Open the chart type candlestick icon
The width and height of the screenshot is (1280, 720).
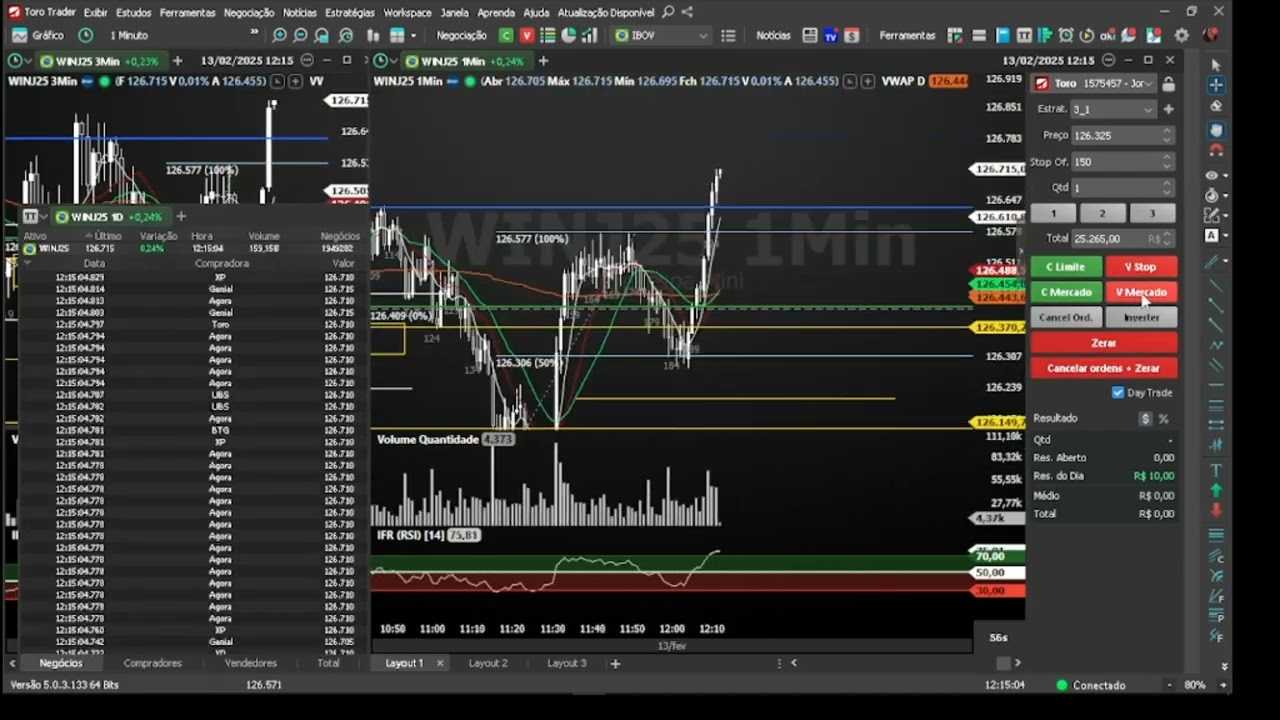click(x=372, y=35)
